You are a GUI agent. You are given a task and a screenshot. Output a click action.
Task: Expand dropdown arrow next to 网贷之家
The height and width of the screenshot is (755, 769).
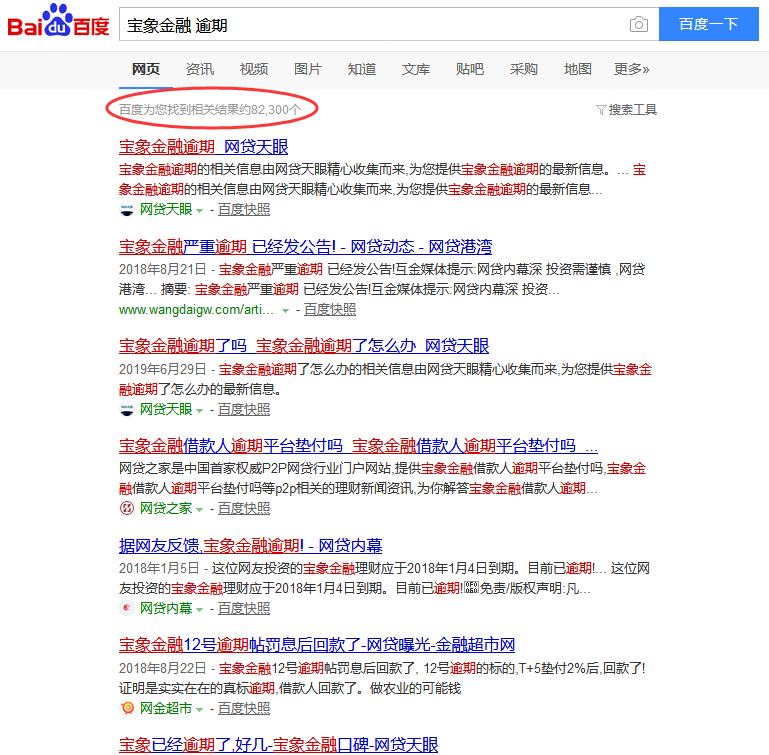coord(200,510)
